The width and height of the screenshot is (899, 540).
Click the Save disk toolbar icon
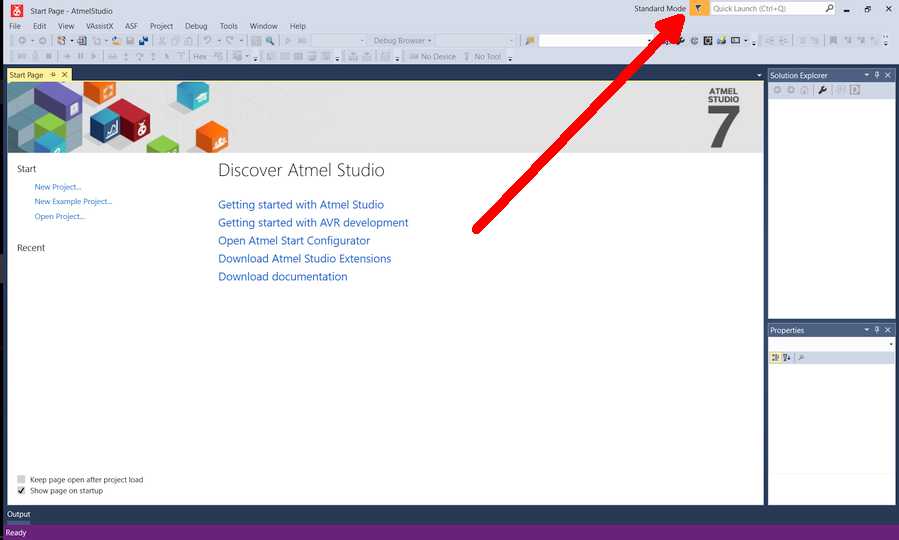tap(130, 41)
